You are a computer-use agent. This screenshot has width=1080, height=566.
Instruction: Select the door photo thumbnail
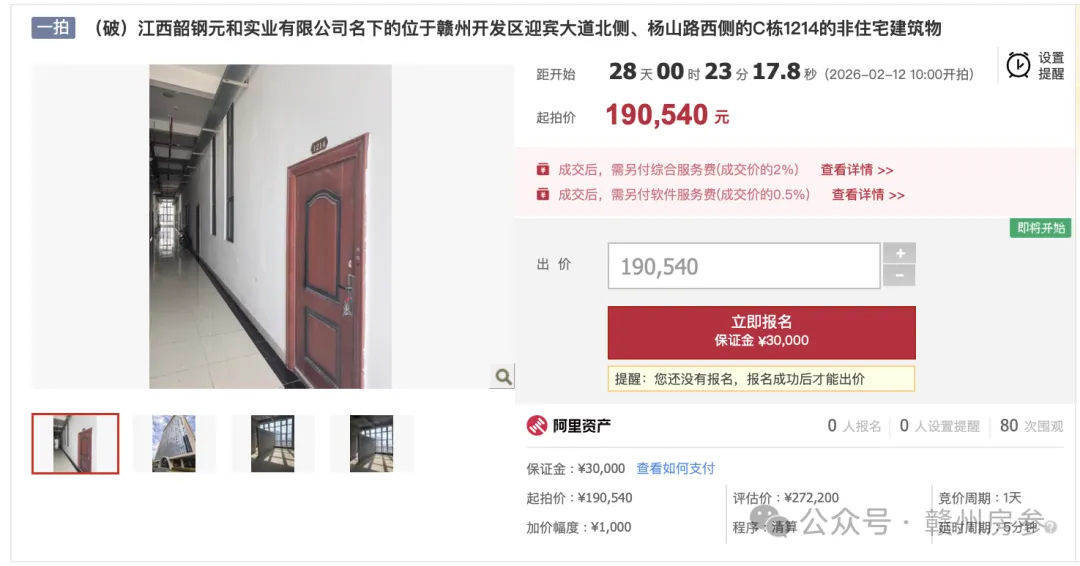75,443
